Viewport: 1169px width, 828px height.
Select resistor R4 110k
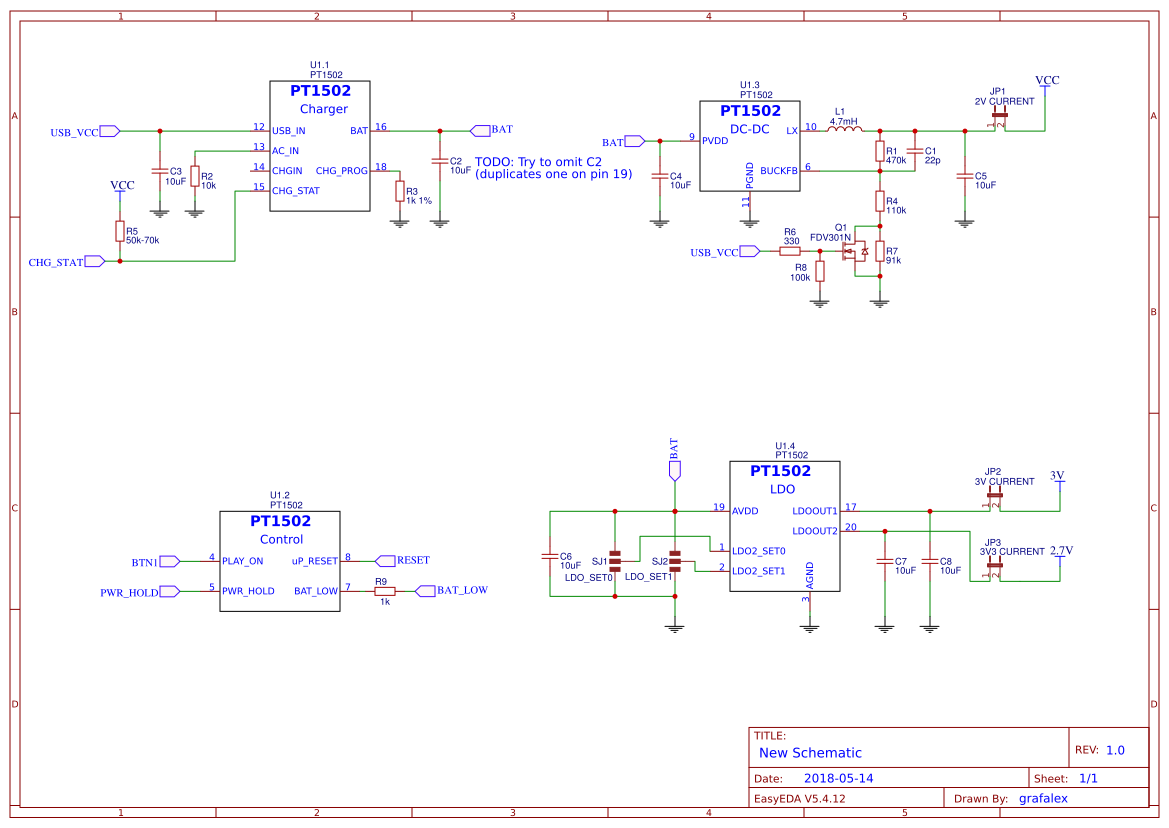880,201
